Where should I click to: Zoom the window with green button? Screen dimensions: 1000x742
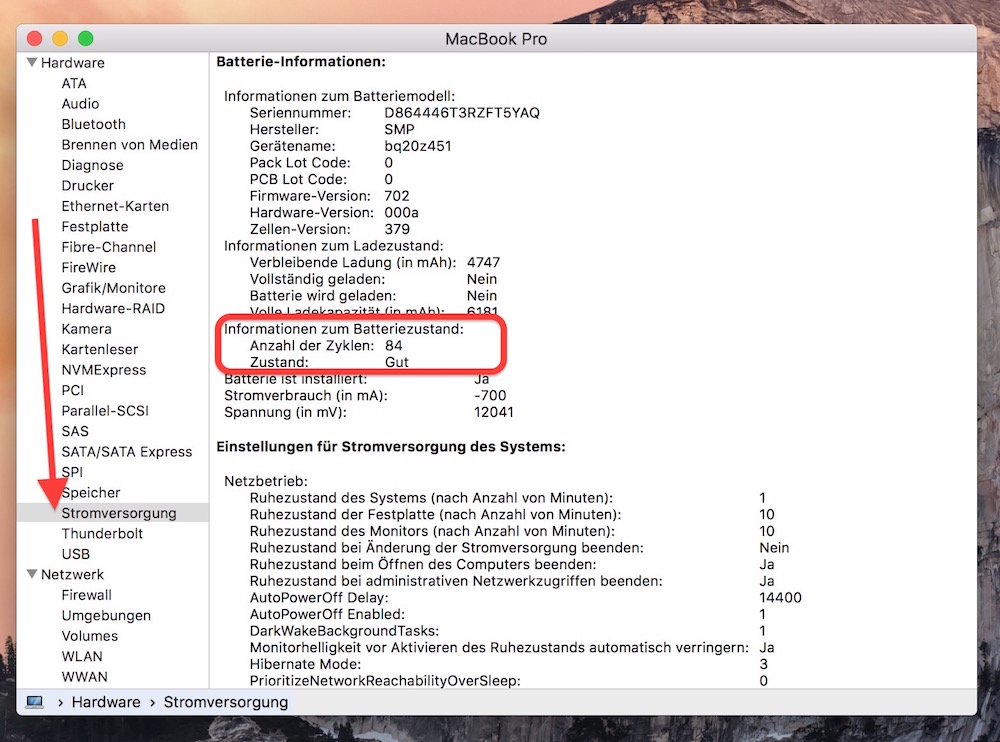pos(85,39)
